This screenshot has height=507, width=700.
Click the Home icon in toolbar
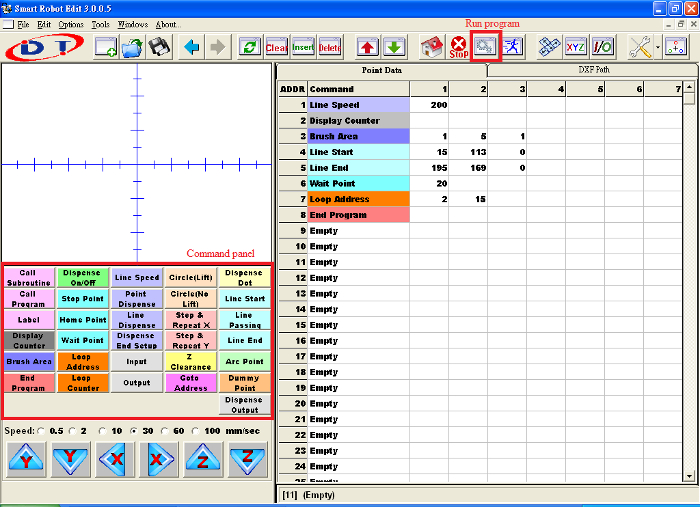[431, 46]
